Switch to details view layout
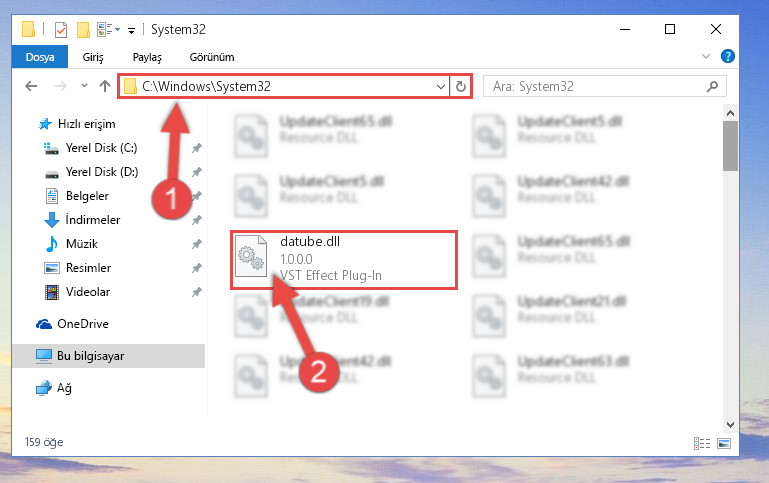The width and height of the screenshot is (769, 483). pos(702,443)
